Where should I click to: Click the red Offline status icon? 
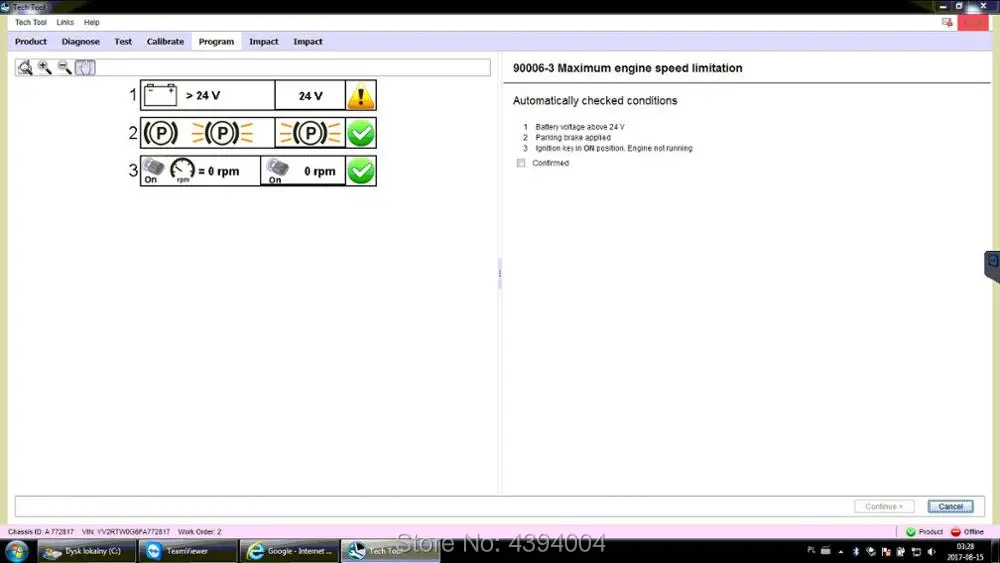tap(955, 532)
